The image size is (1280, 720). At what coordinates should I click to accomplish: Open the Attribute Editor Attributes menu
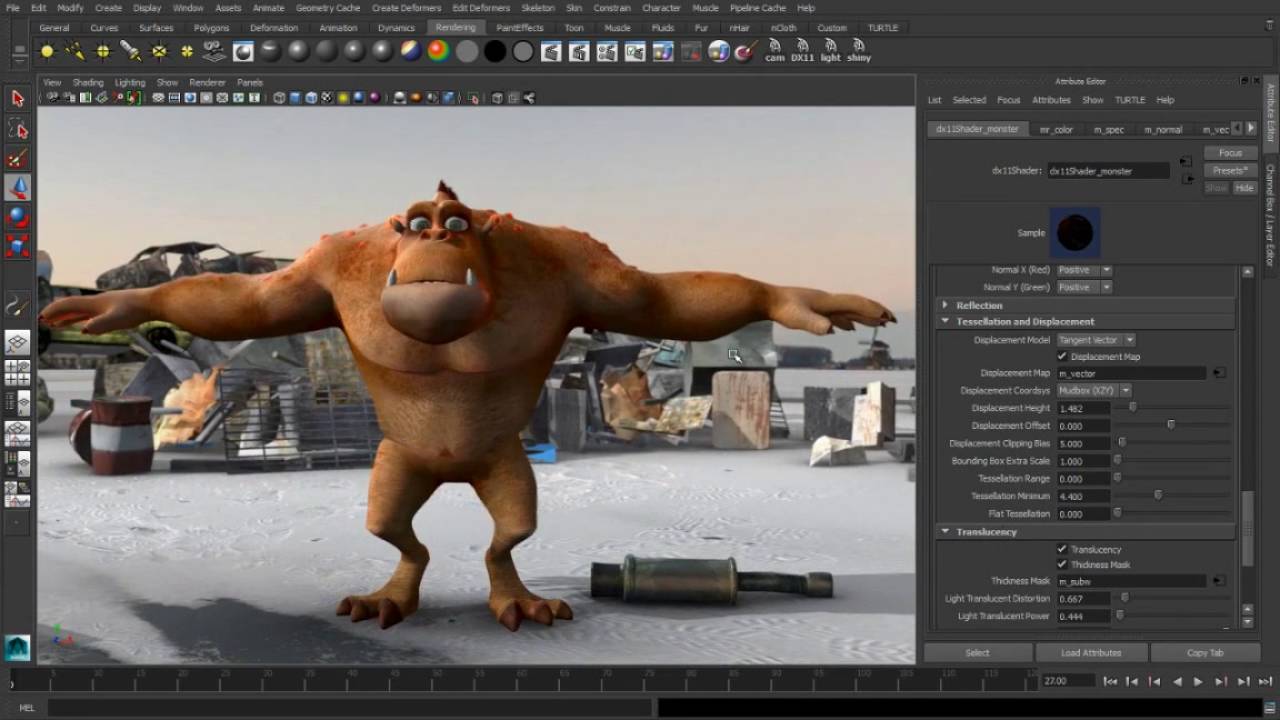[x=1051, y=100]
